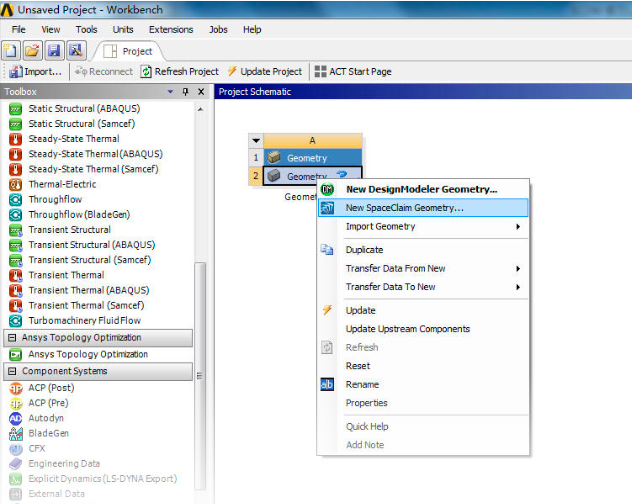Select Transient Thermal (ABAQUS) in Toolbox
Image resolution: width=632 pixels, height=504 pixels.
[89, 290]
